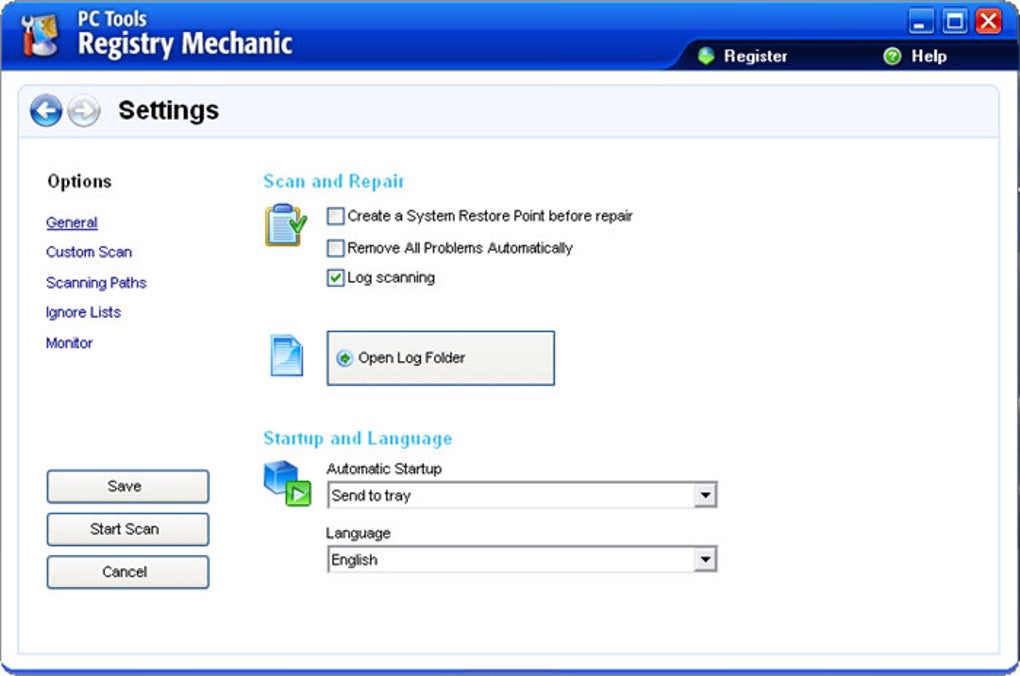Click the Settings page title

coord(168,111)
